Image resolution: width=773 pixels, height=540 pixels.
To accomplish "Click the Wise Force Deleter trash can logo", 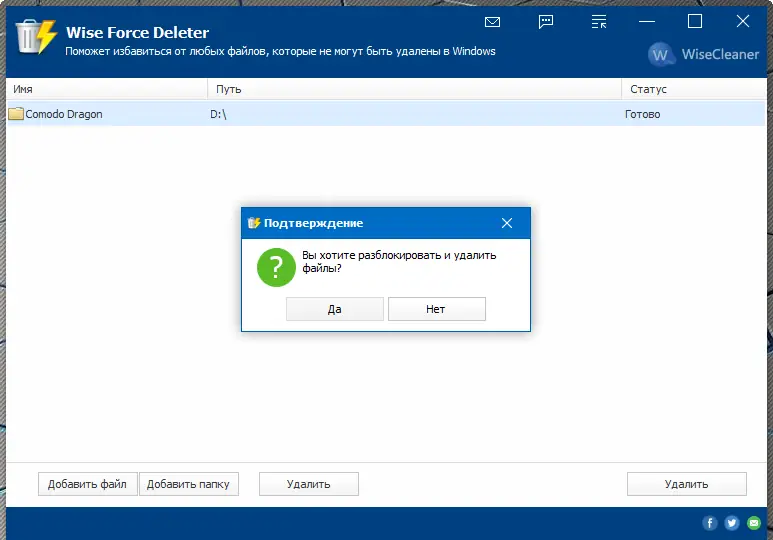I will pyautogui.click(x=35, y=36).
